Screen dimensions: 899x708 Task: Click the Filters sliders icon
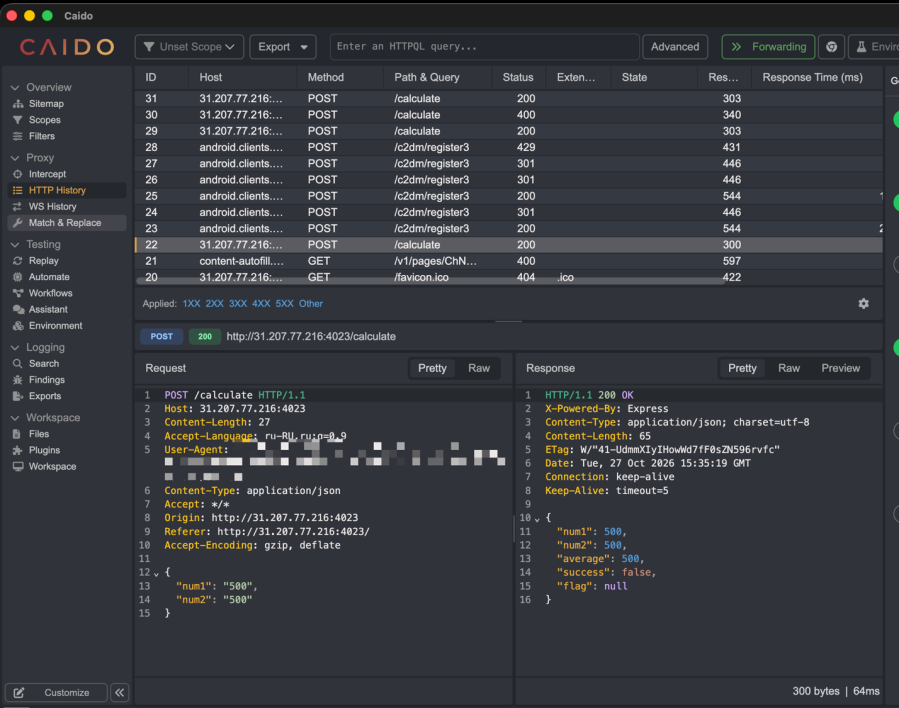coord(18,136)
